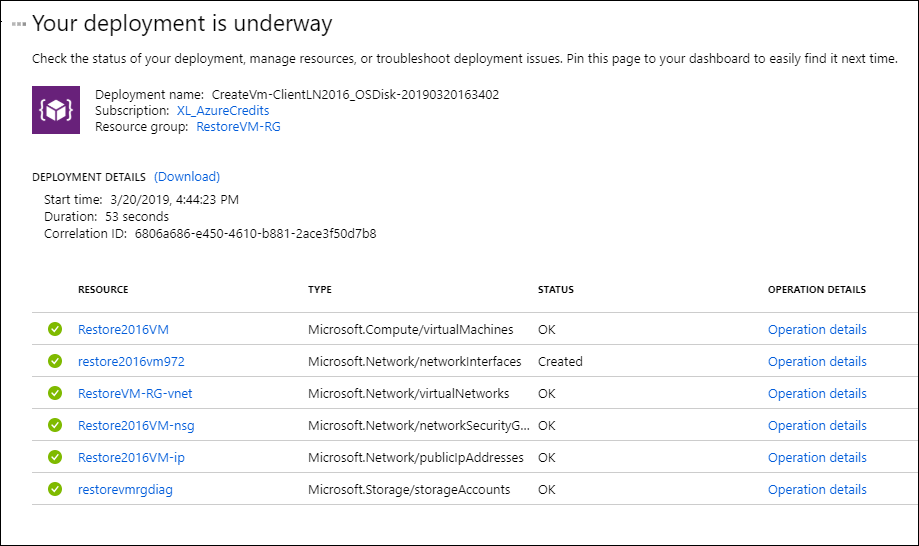The width and height of the screenshot is (919, 546).
Task: Click the green check icon beside Restore2016VM-ip
Action: [x=55, y=457]
